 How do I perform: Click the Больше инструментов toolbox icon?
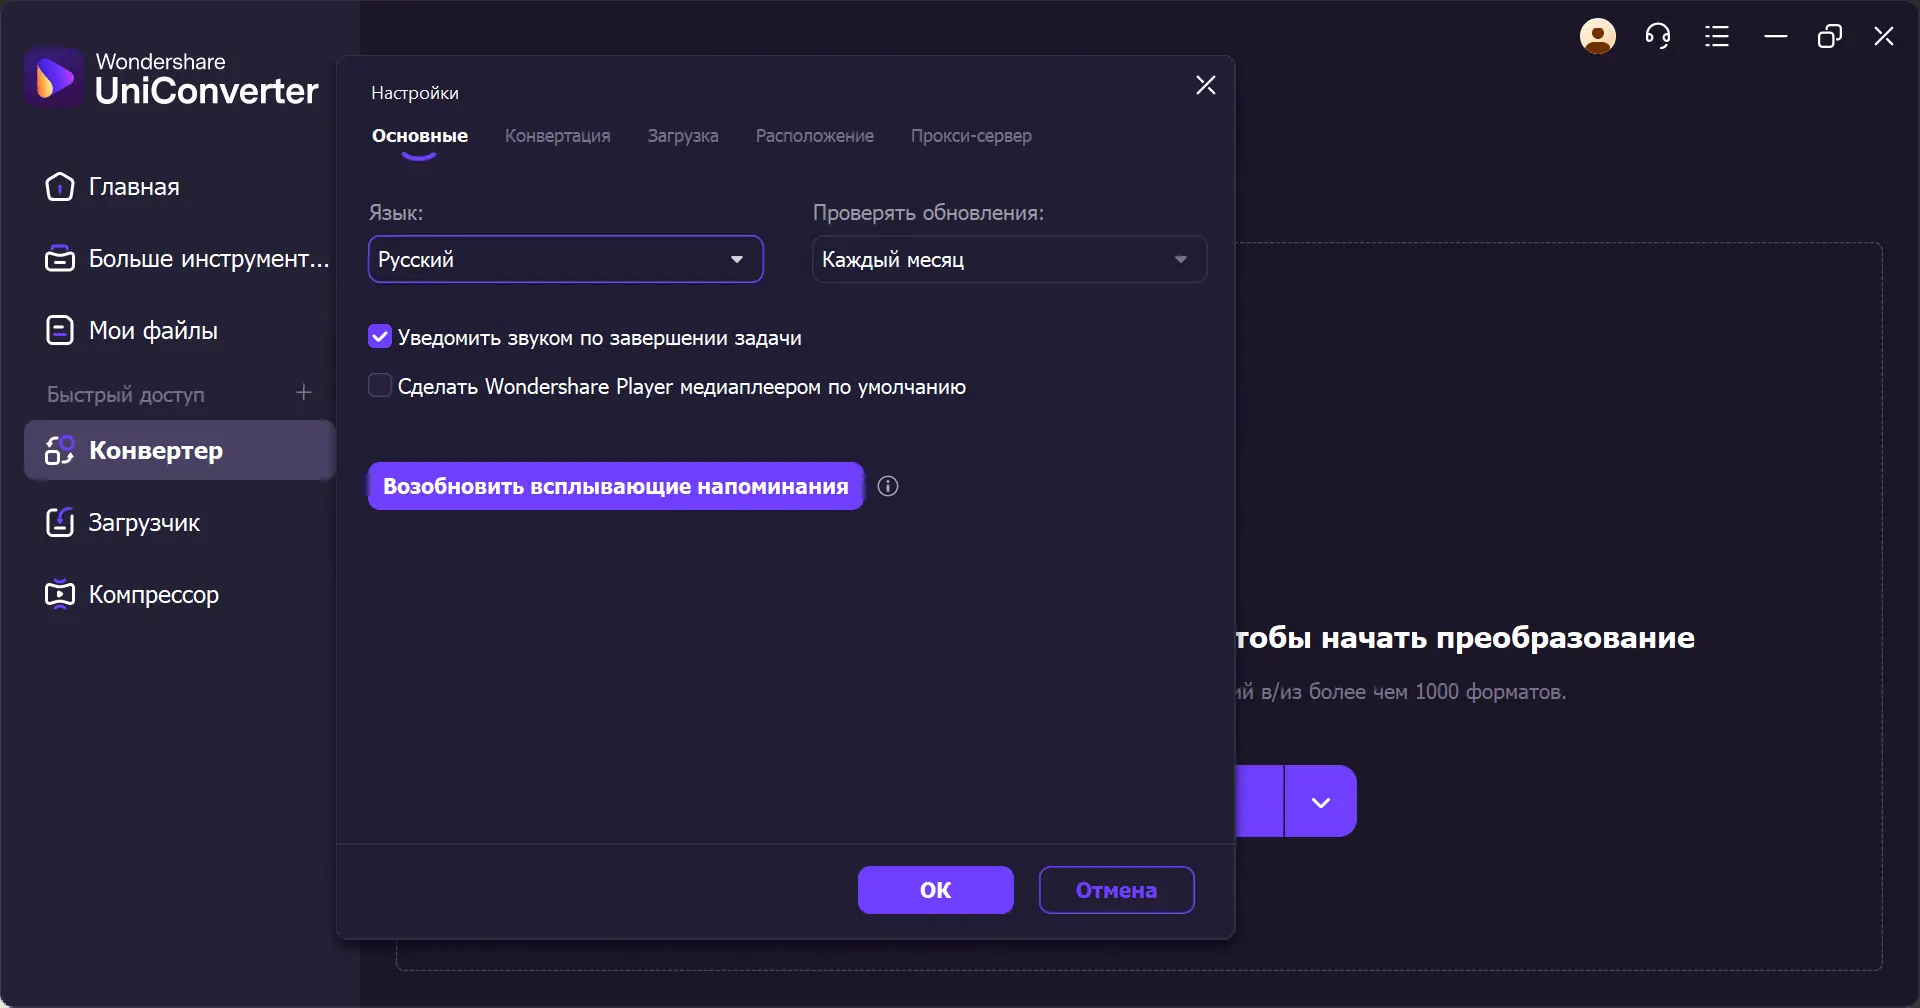coord(60,259)
